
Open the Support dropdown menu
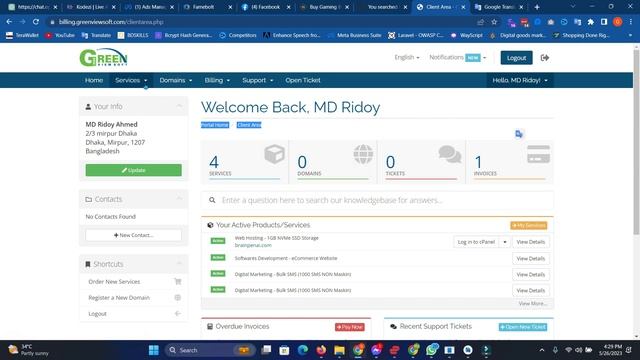click(258, 80)
